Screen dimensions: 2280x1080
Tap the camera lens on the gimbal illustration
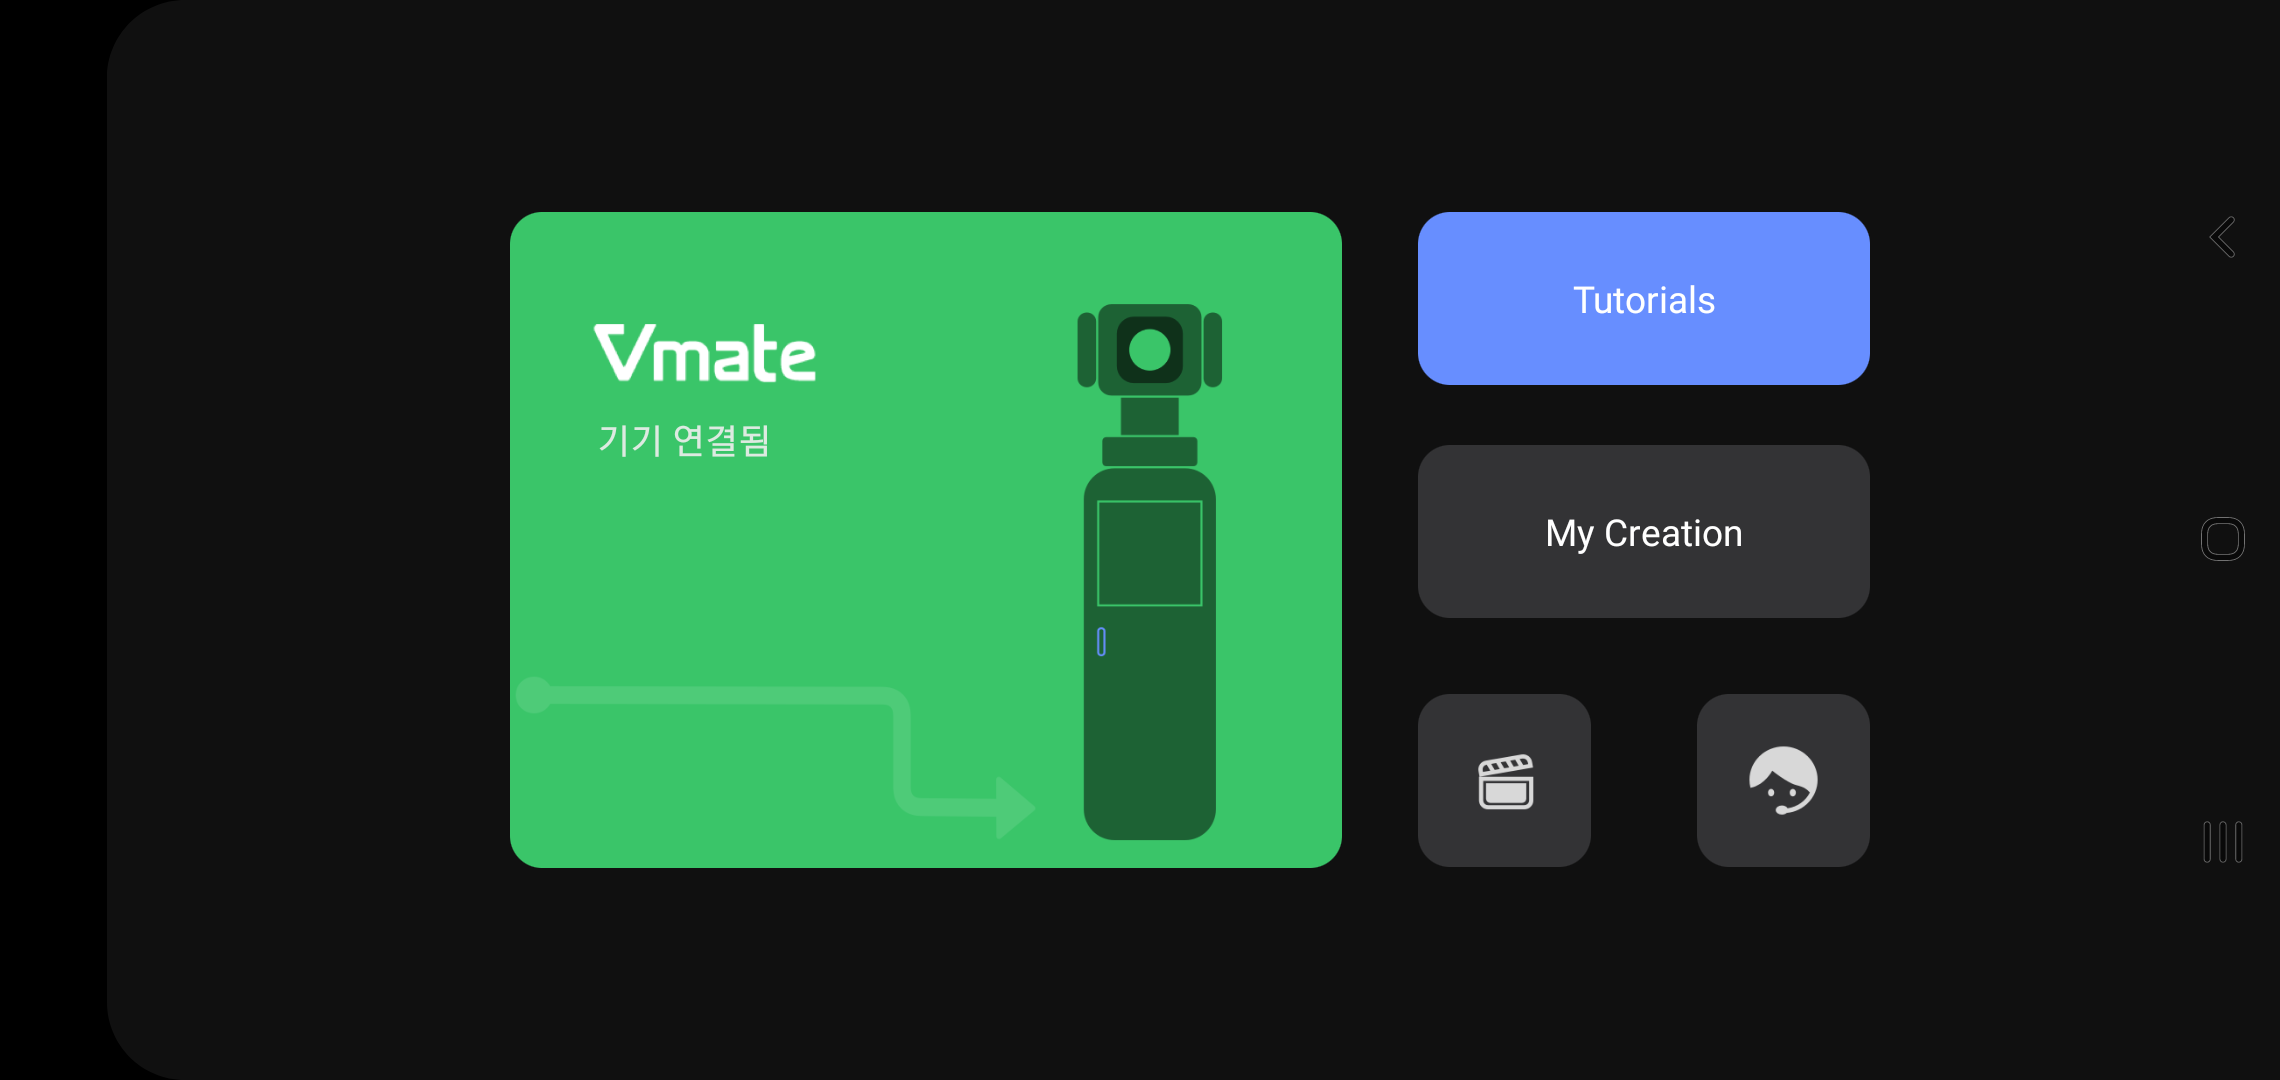point(1149,350)
